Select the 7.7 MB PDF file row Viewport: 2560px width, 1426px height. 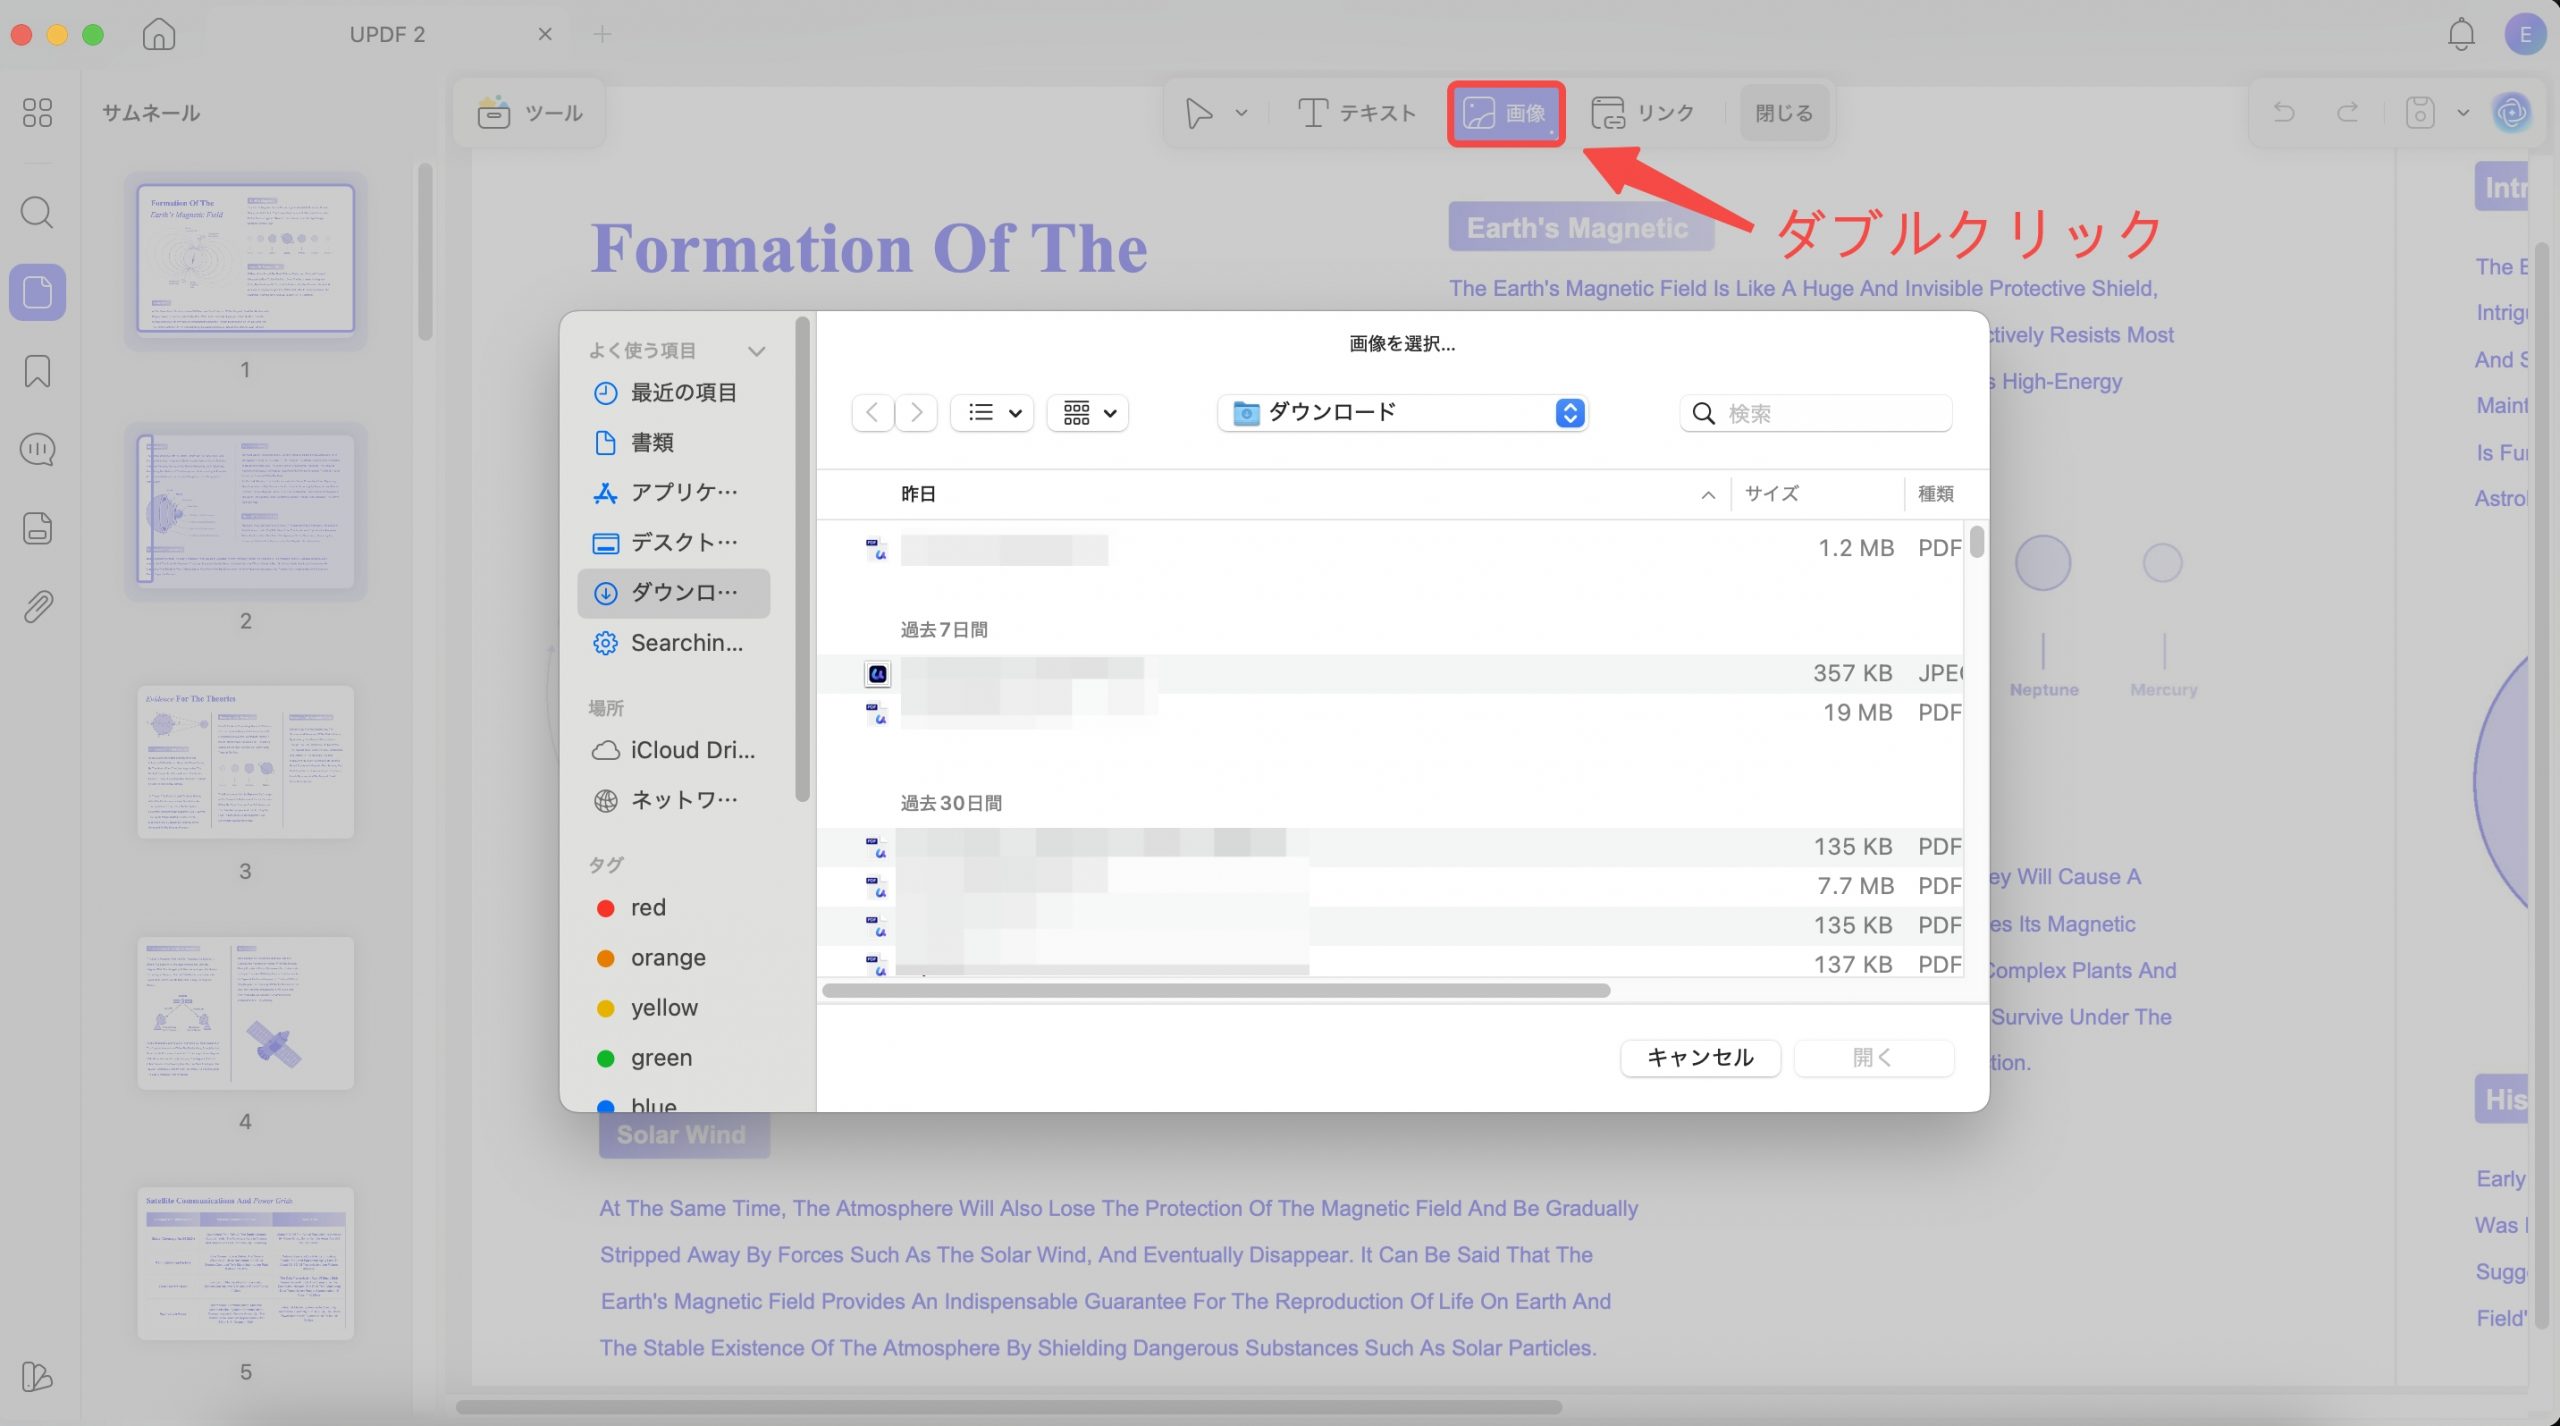pos(1390,886)
